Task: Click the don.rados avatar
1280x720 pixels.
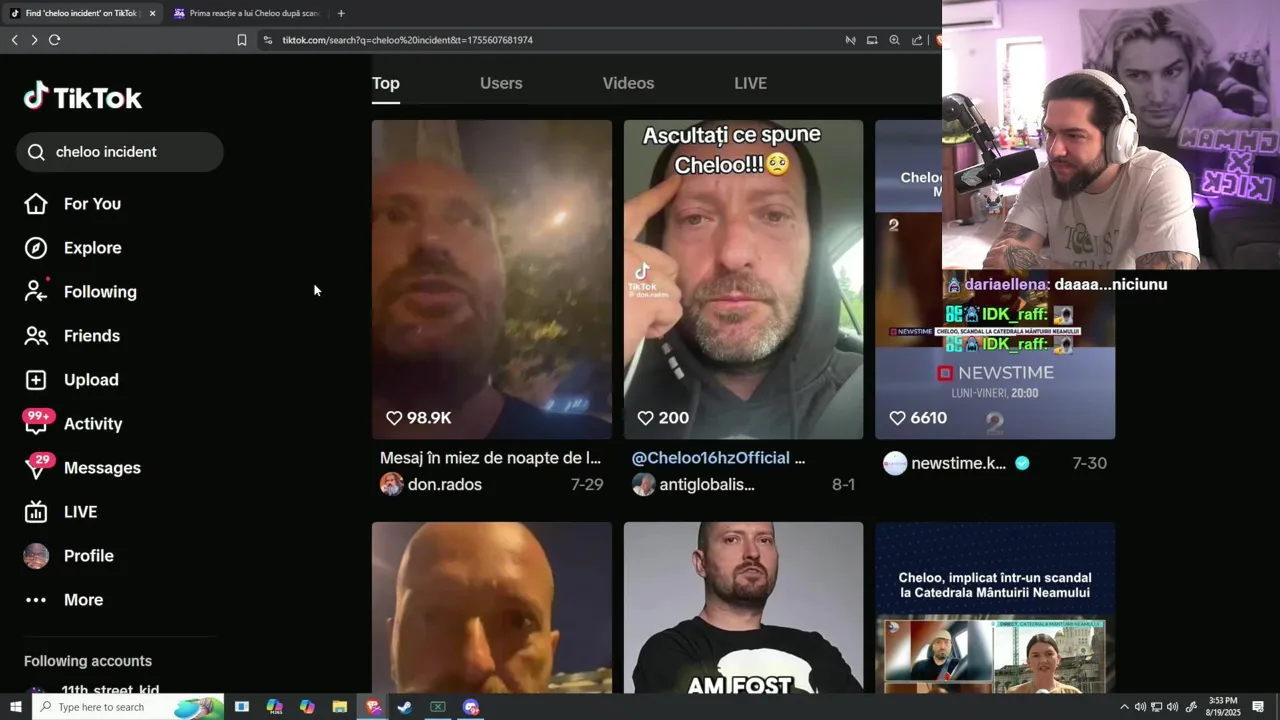Action: click(x=392, y=485)
